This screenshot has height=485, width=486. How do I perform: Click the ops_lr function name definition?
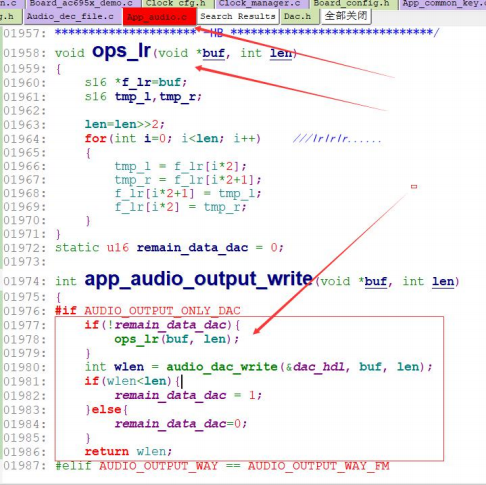(121, 52)
